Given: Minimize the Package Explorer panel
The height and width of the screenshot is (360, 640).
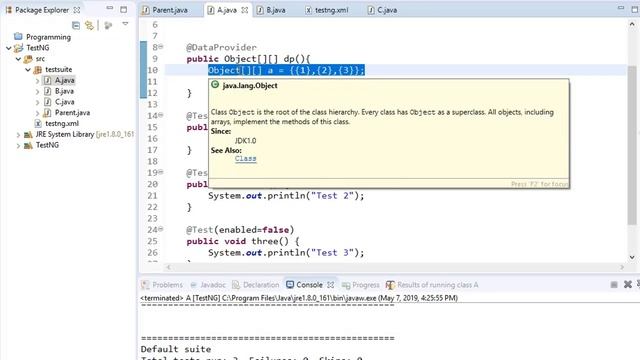Looking at the screenshot, I should [x=109, y=8].
